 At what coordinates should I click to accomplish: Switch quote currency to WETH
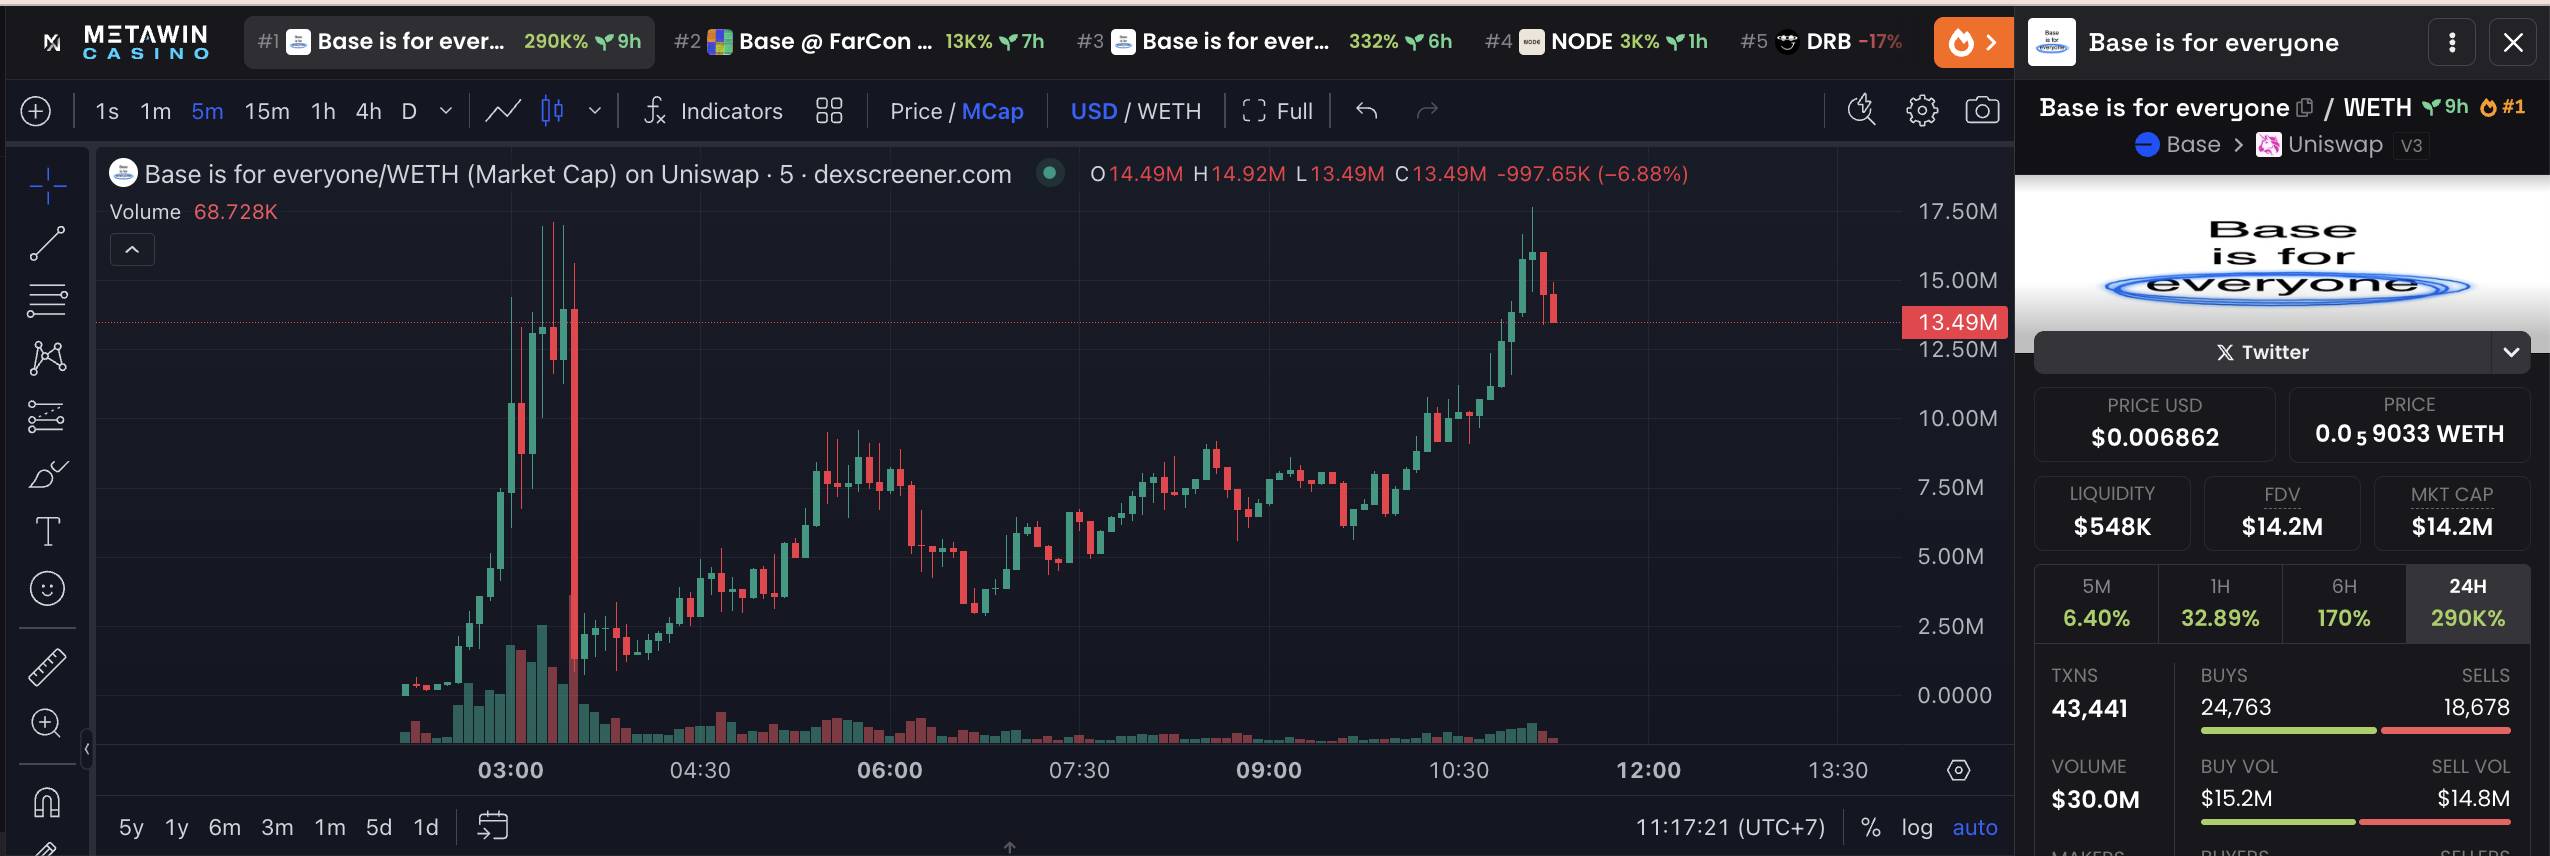pos(1169,111)
